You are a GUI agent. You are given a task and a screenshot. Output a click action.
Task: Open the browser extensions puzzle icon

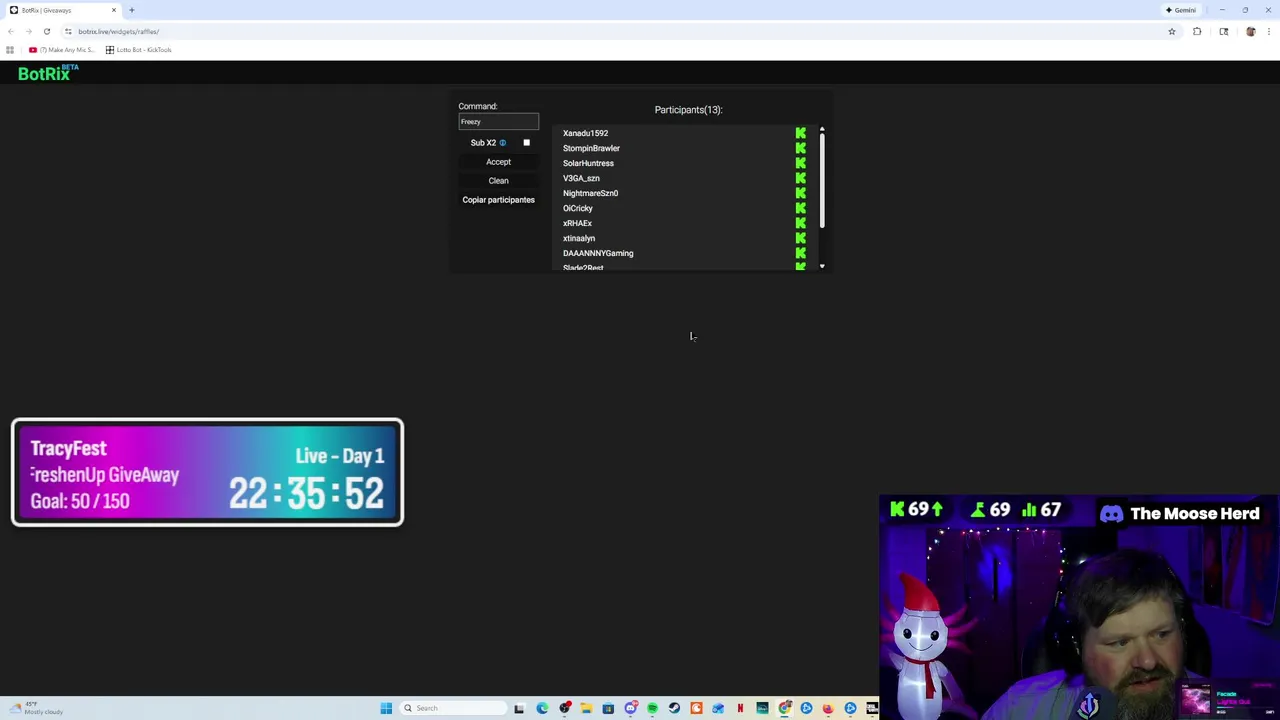[1197, 31]
